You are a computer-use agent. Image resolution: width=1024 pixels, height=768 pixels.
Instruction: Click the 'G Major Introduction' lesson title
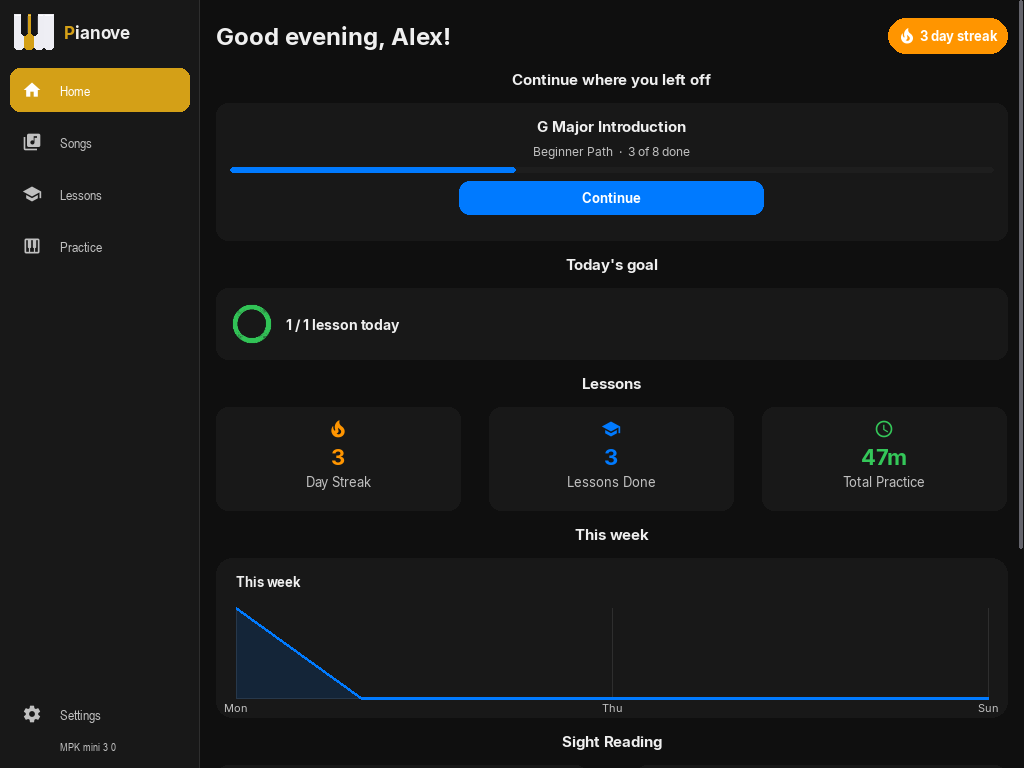click(x=611, y=127)
